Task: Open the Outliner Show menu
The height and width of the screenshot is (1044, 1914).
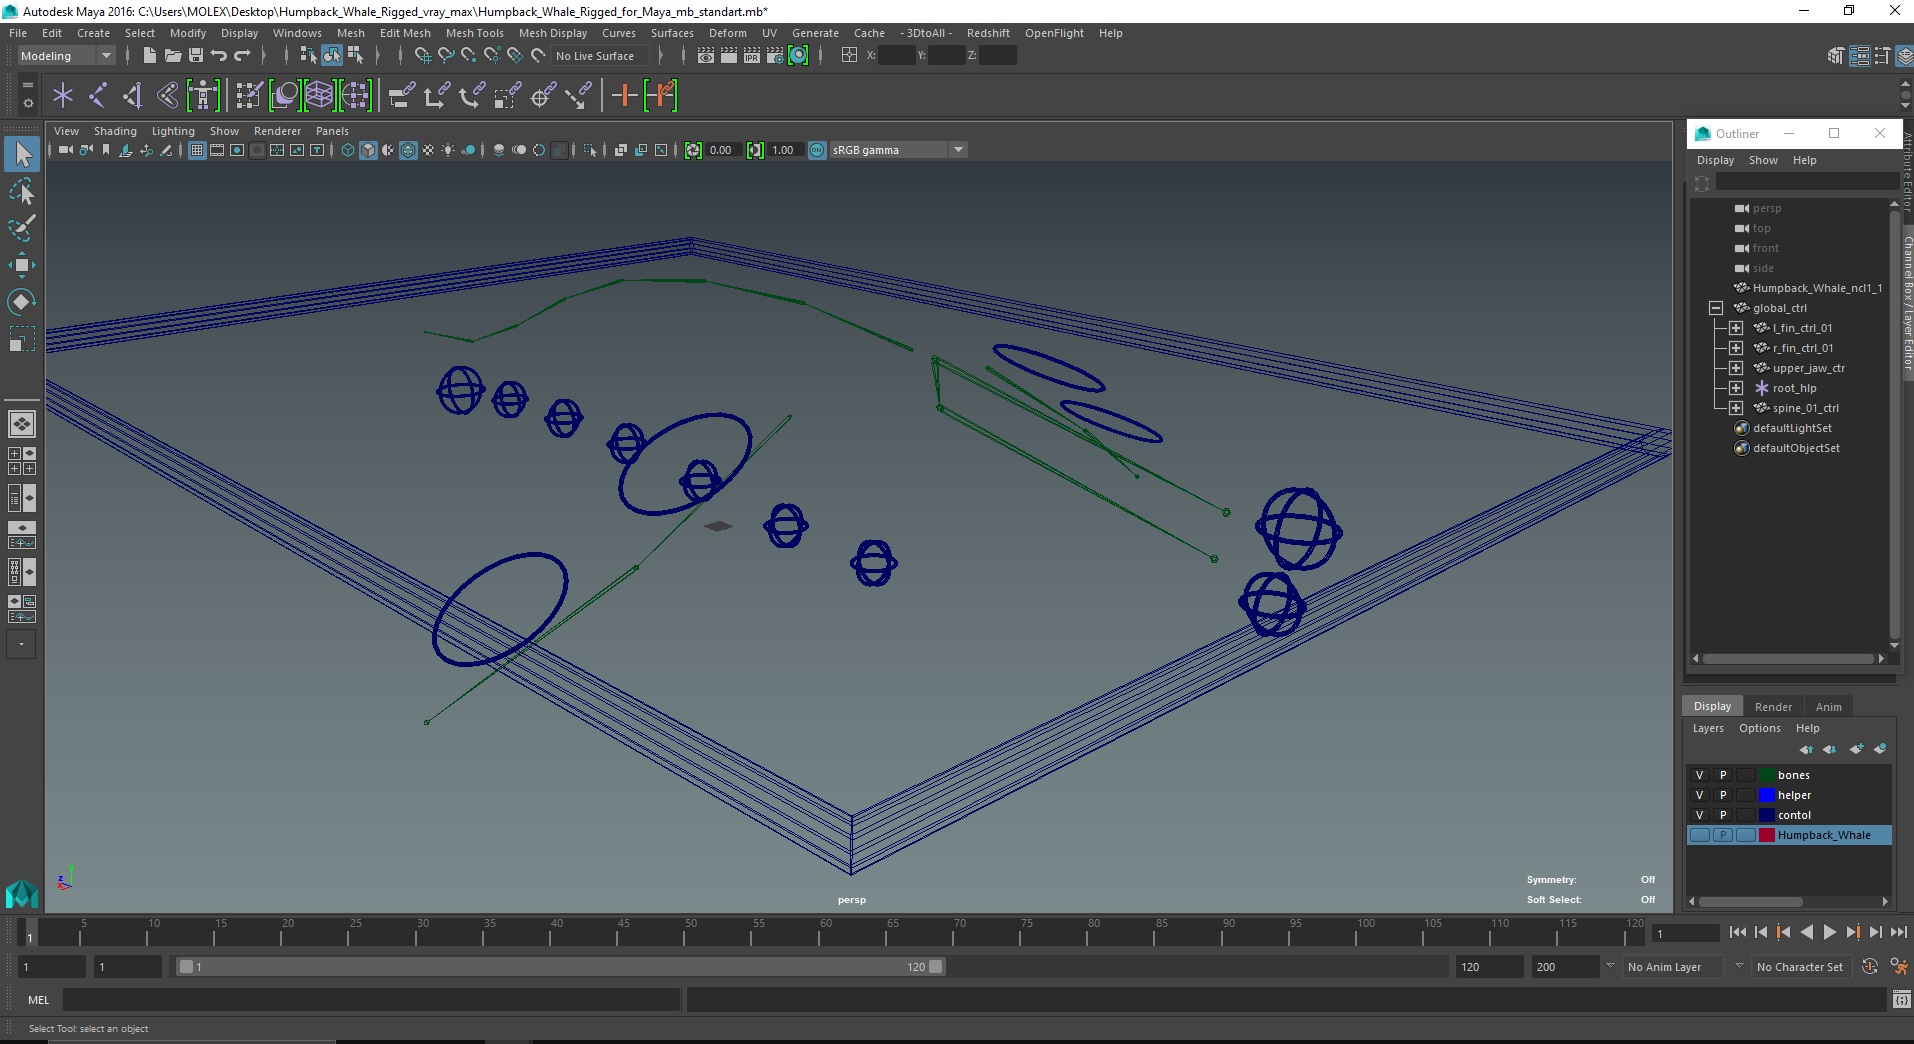Action: coord(1763,160)
